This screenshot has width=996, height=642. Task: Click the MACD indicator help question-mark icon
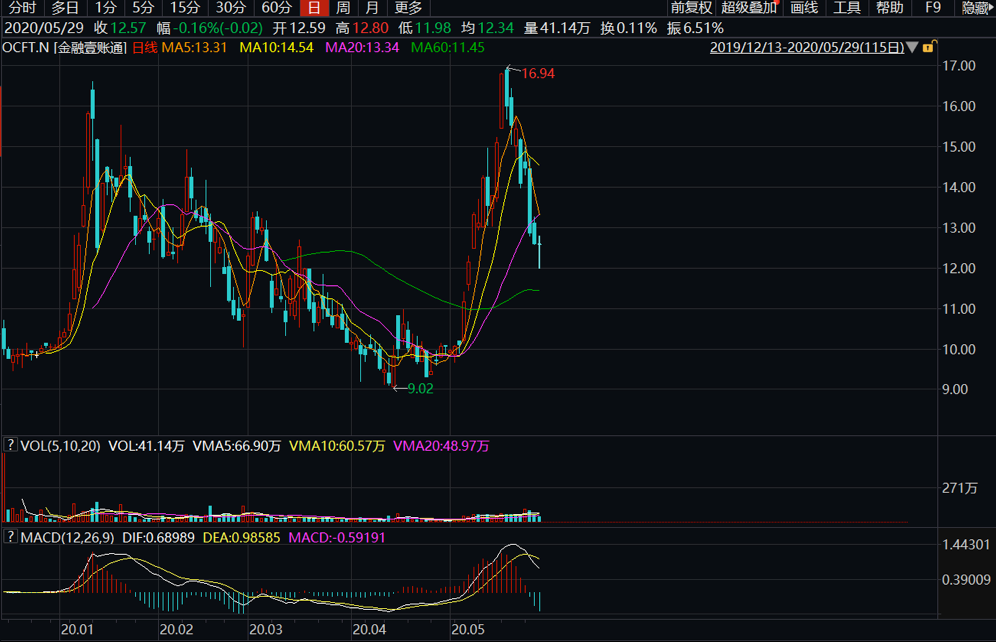11,538
